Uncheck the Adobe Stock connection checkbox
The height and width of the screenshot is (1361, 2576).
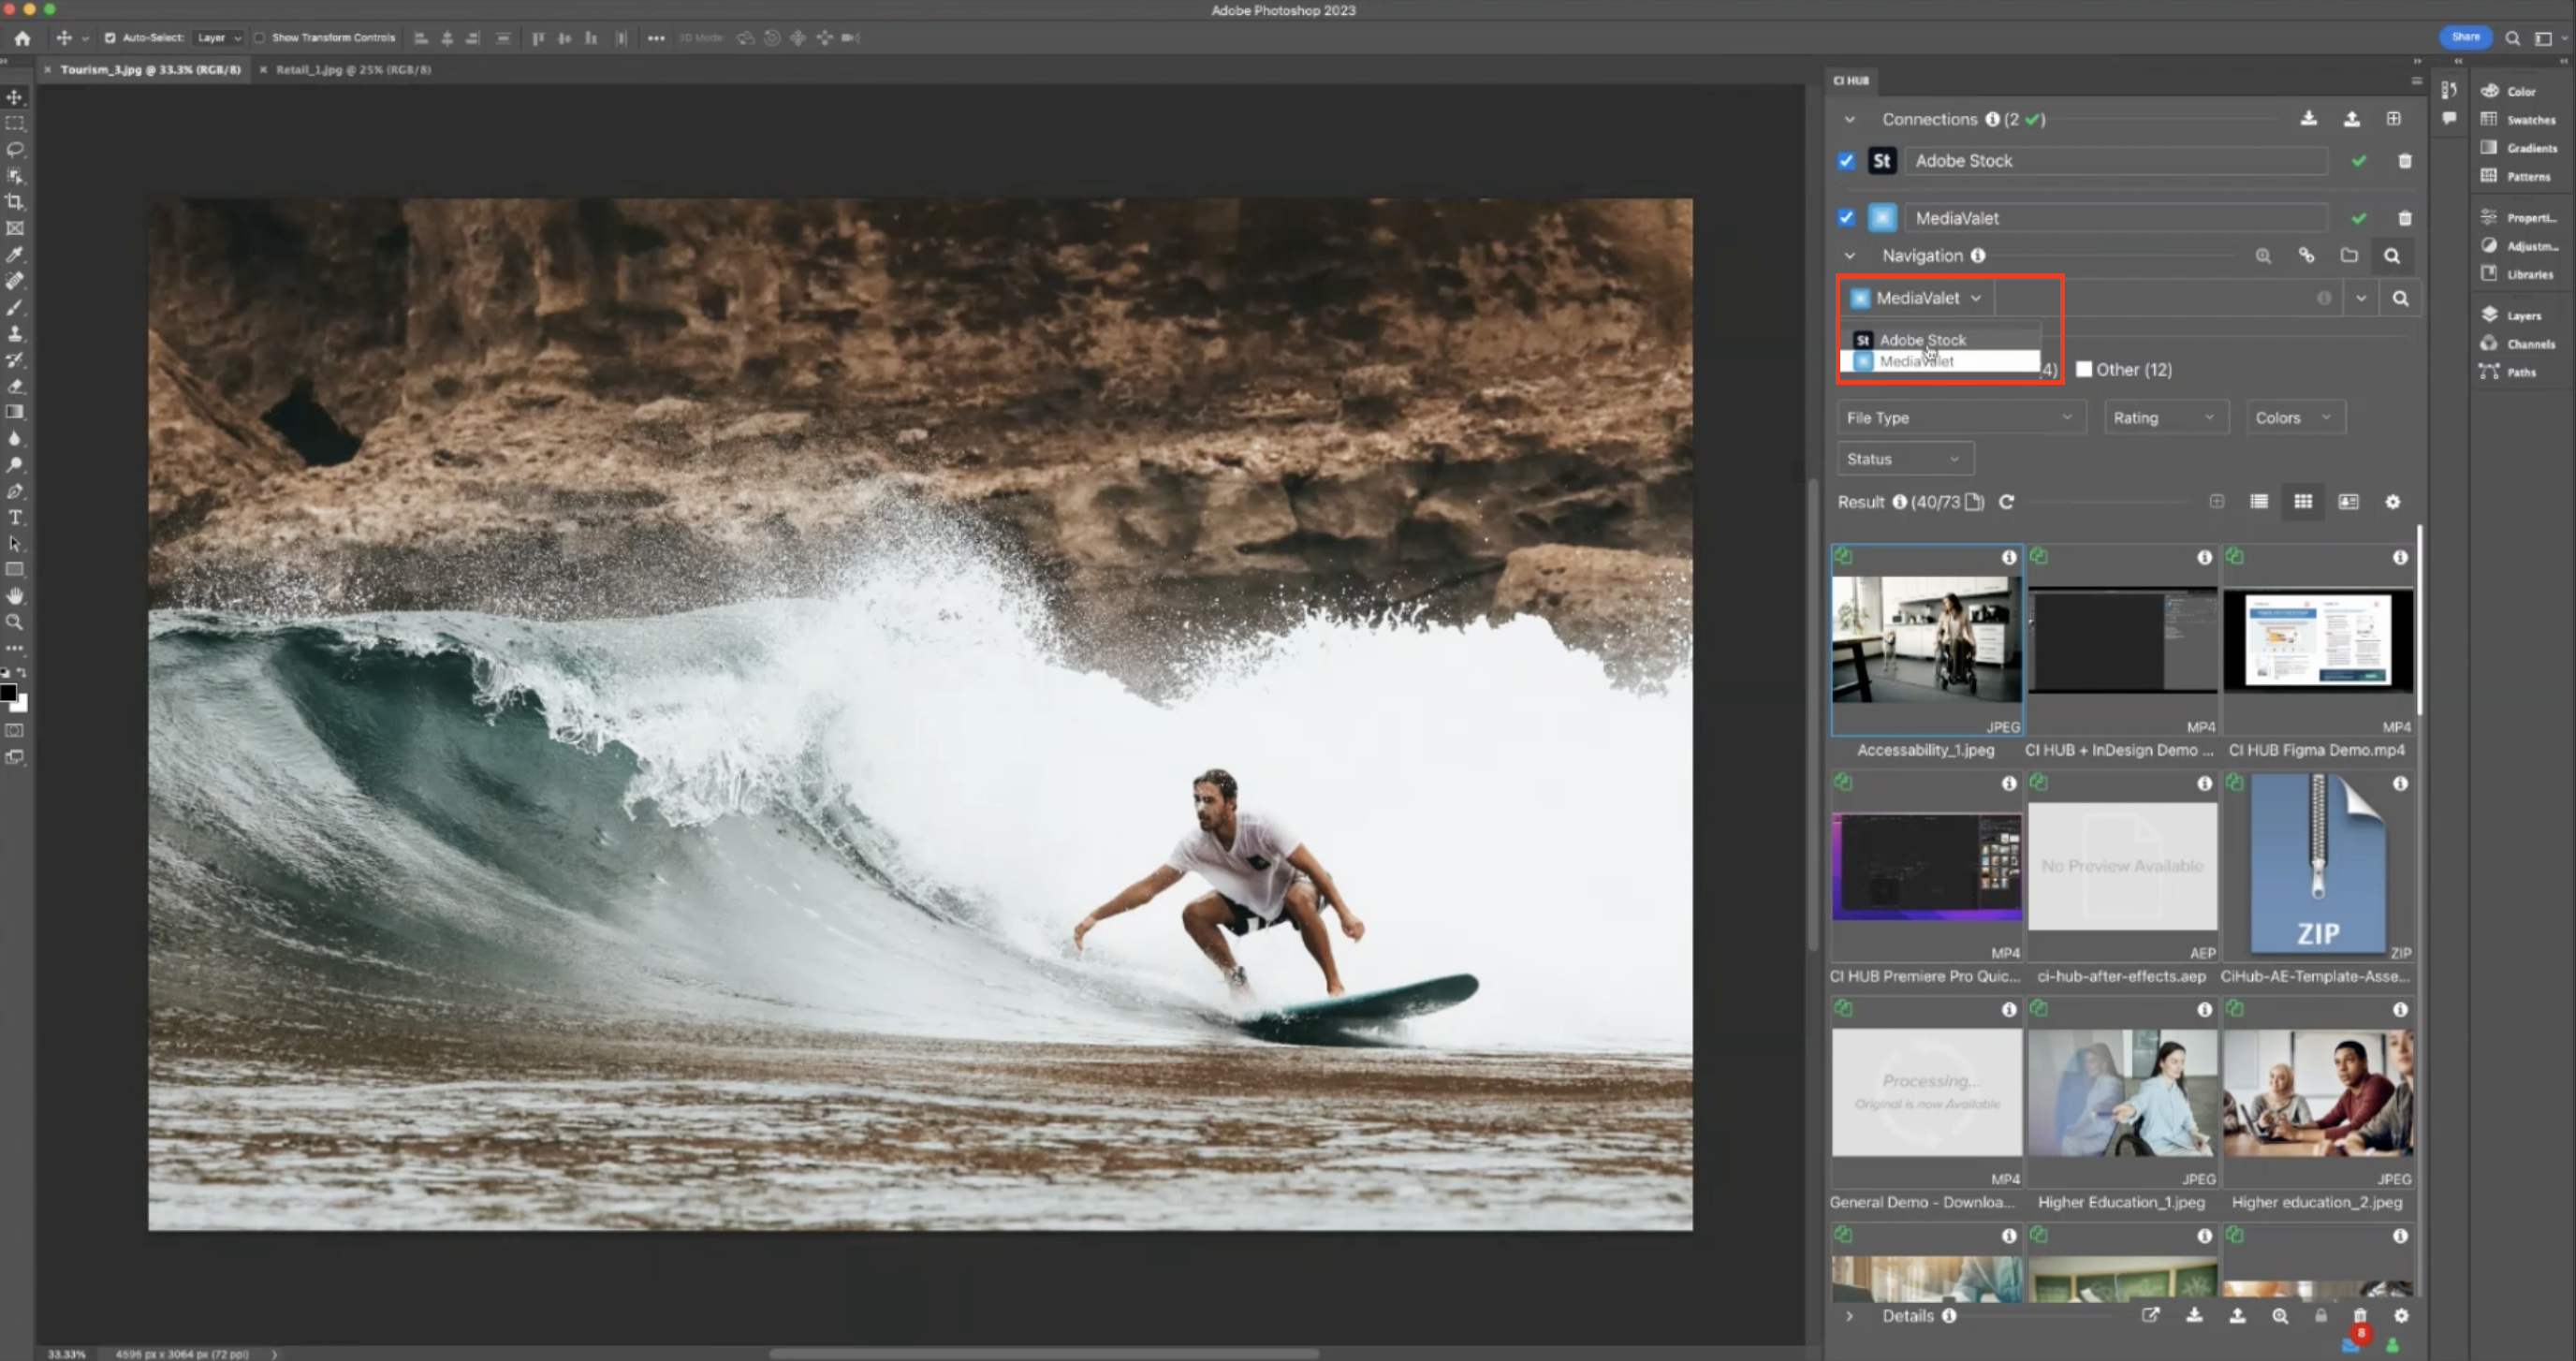point(1846,161)
